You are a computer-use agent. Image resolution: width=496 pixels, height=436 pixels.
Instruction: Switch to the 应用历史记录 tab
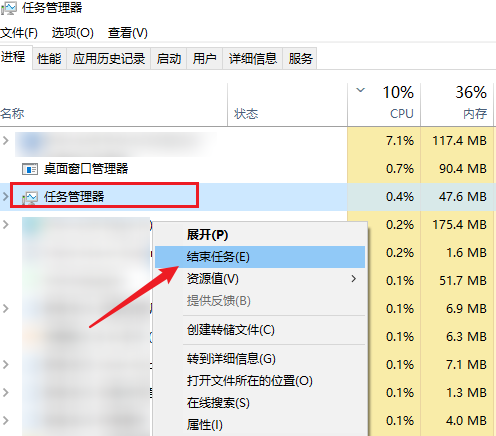coord(109,59)
